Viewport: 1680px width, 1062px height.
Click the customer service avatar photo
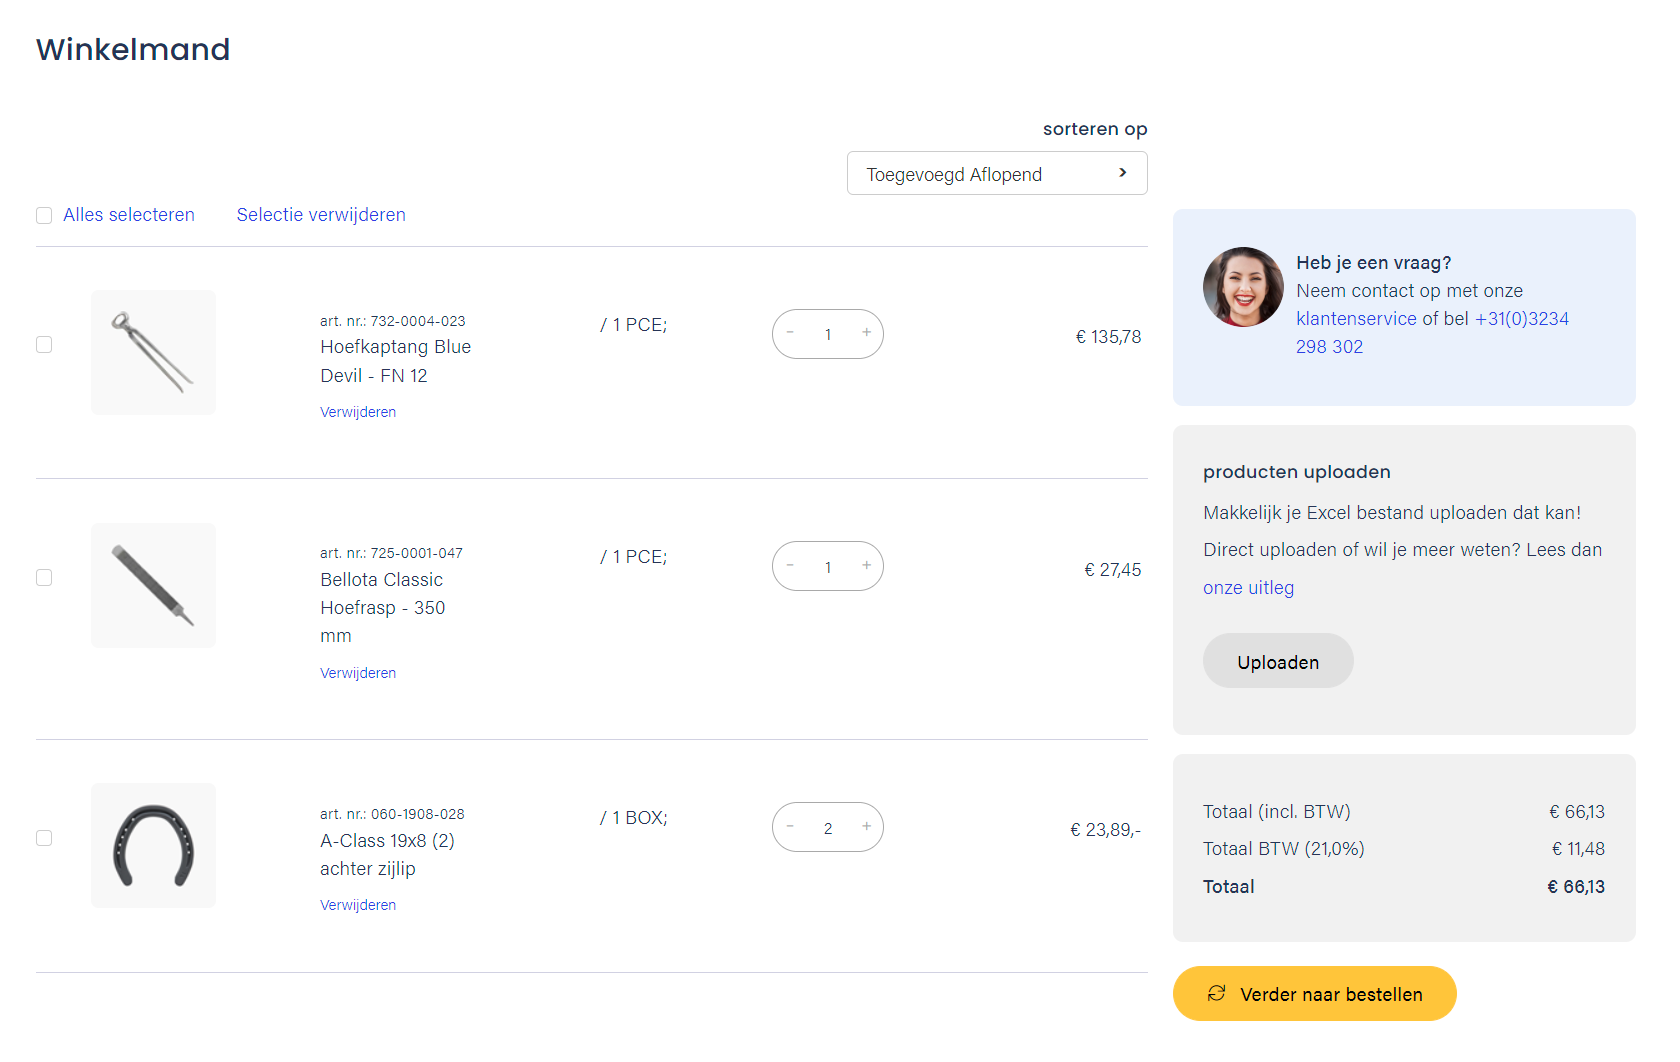(x=1243, y=287)
